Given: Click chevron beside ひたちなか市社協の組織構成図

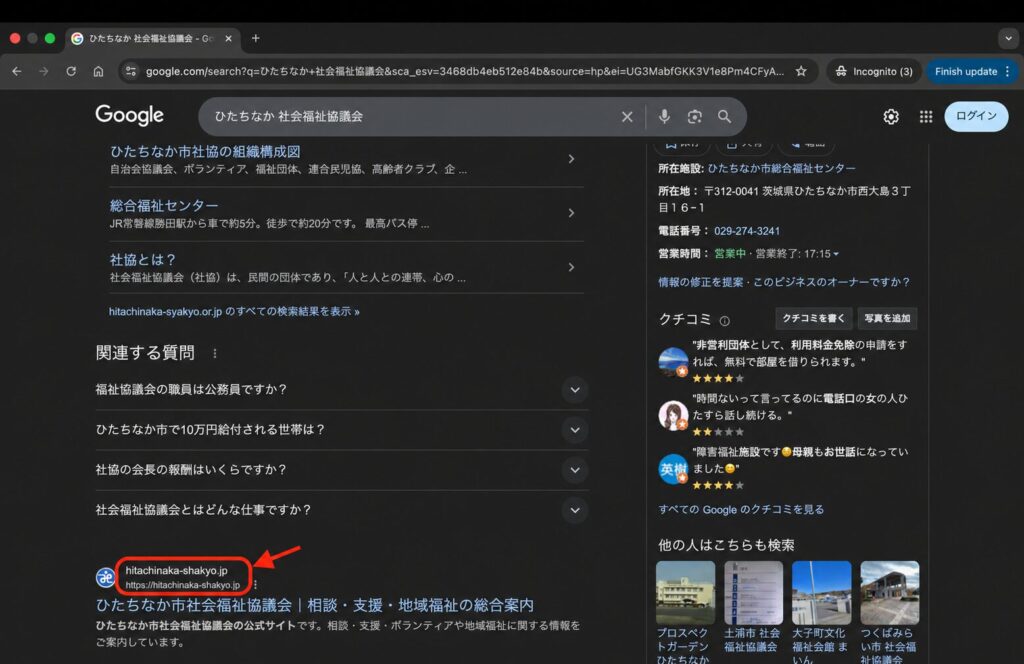Looking at the screenshot, I should (x=571, y=159).
